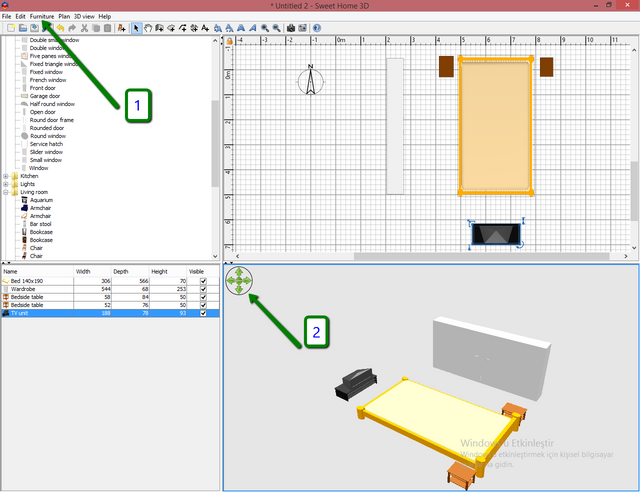Open Help via question mark icon

pos(317,28)
